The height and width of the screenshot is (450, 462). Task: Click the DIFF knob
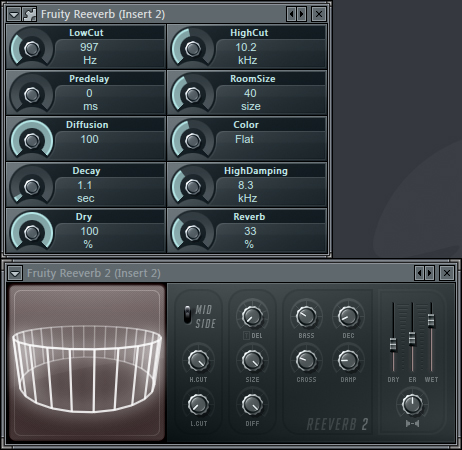pos(252,404)
